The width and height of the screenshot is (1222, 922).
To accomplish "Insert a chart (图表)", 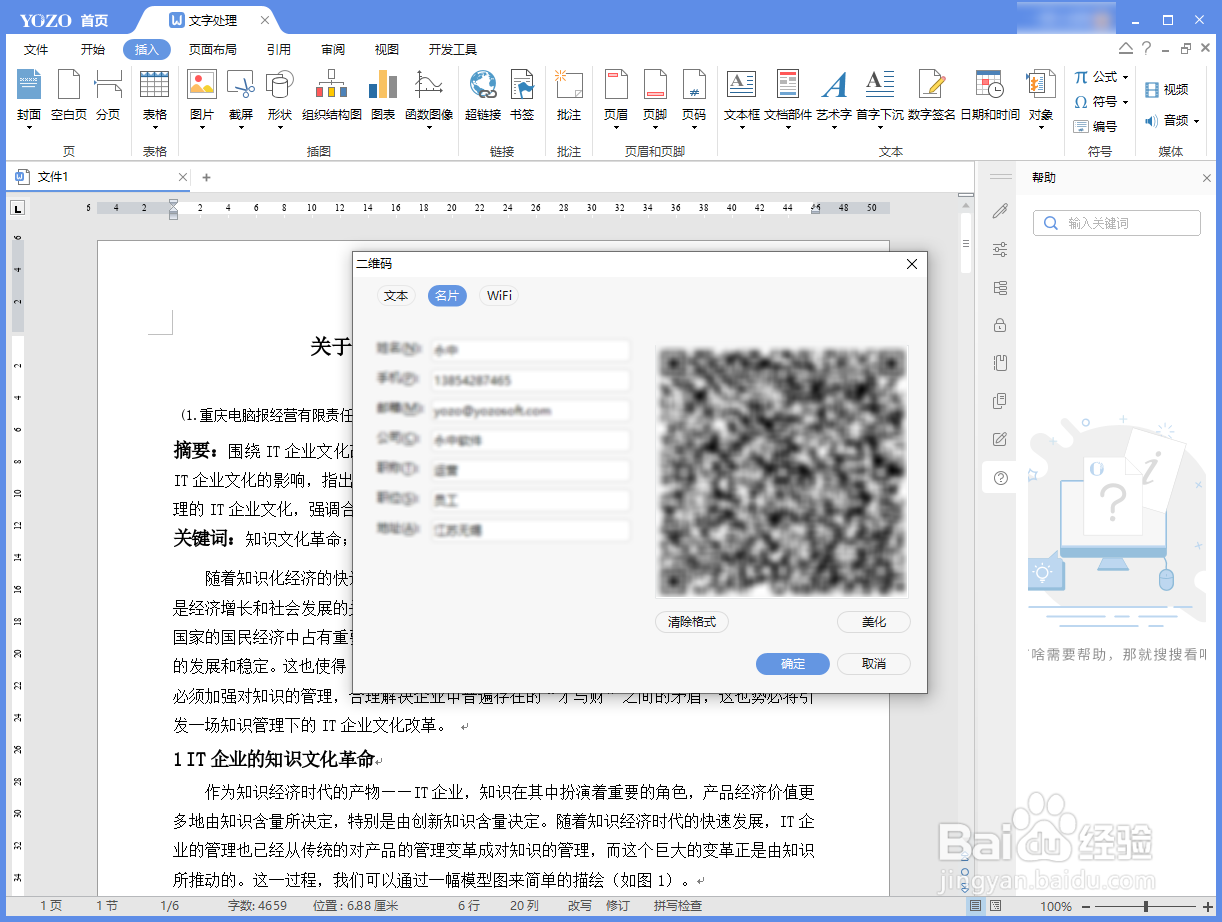I will (383, 97).
